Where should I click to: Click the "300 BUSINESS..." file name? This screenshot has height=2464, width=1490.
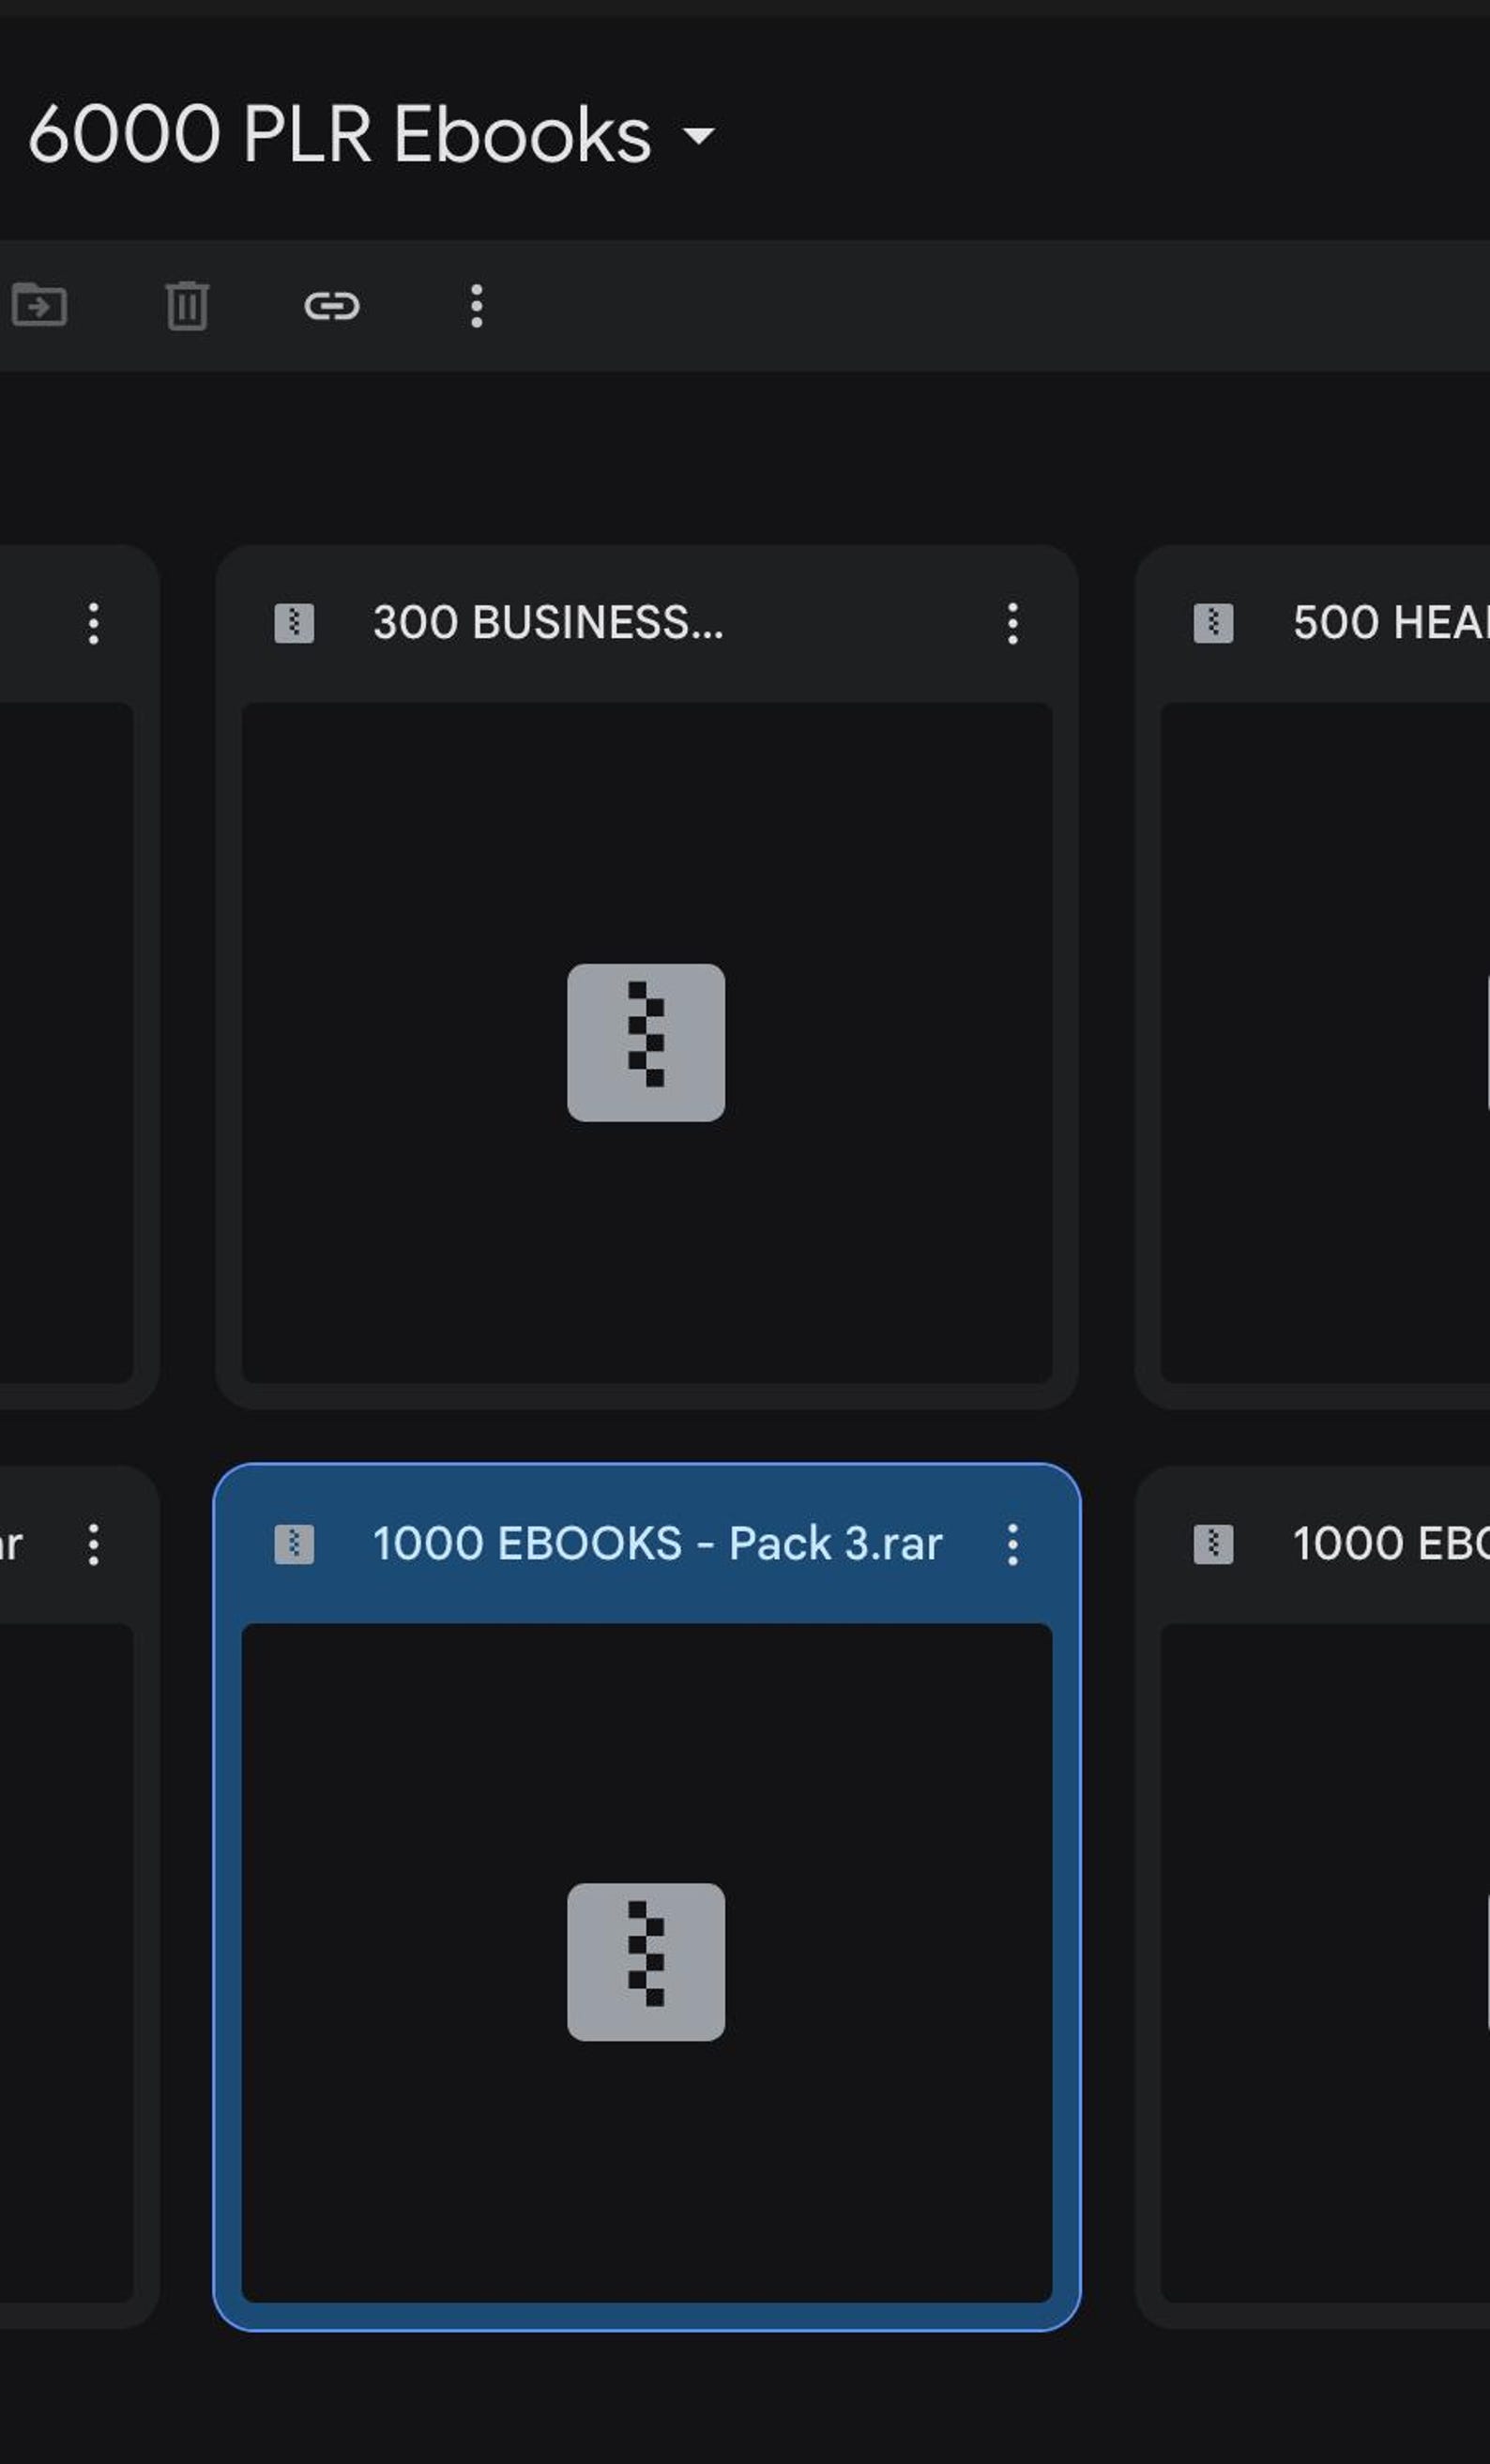pos(548,622)
